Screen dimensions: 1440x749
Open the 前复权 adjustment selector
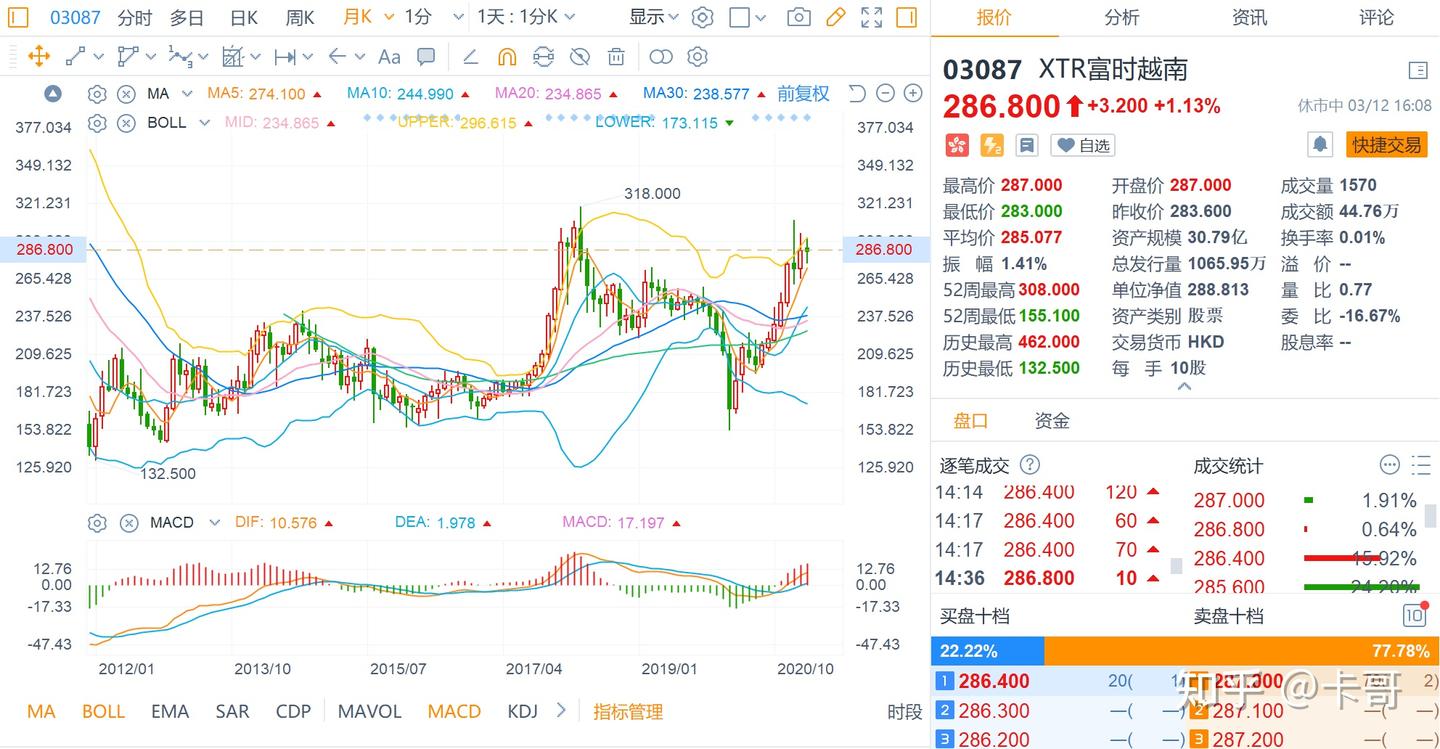[x=803, y=94]
